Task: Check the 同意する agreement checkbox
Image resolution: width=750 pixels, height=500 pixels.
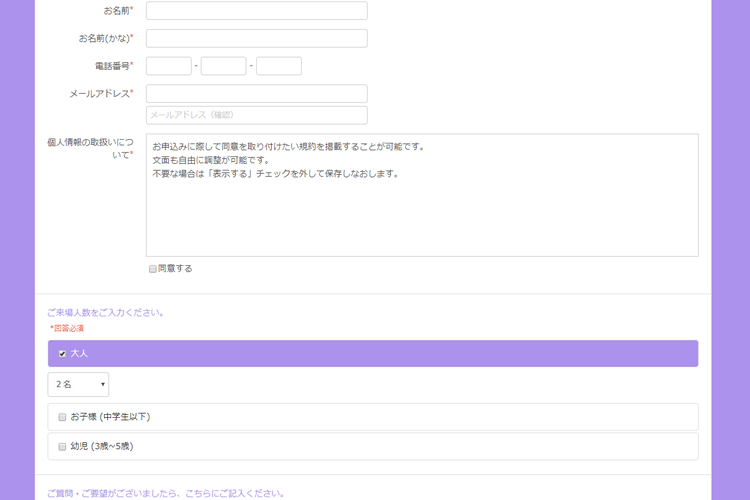Action: 153,269
